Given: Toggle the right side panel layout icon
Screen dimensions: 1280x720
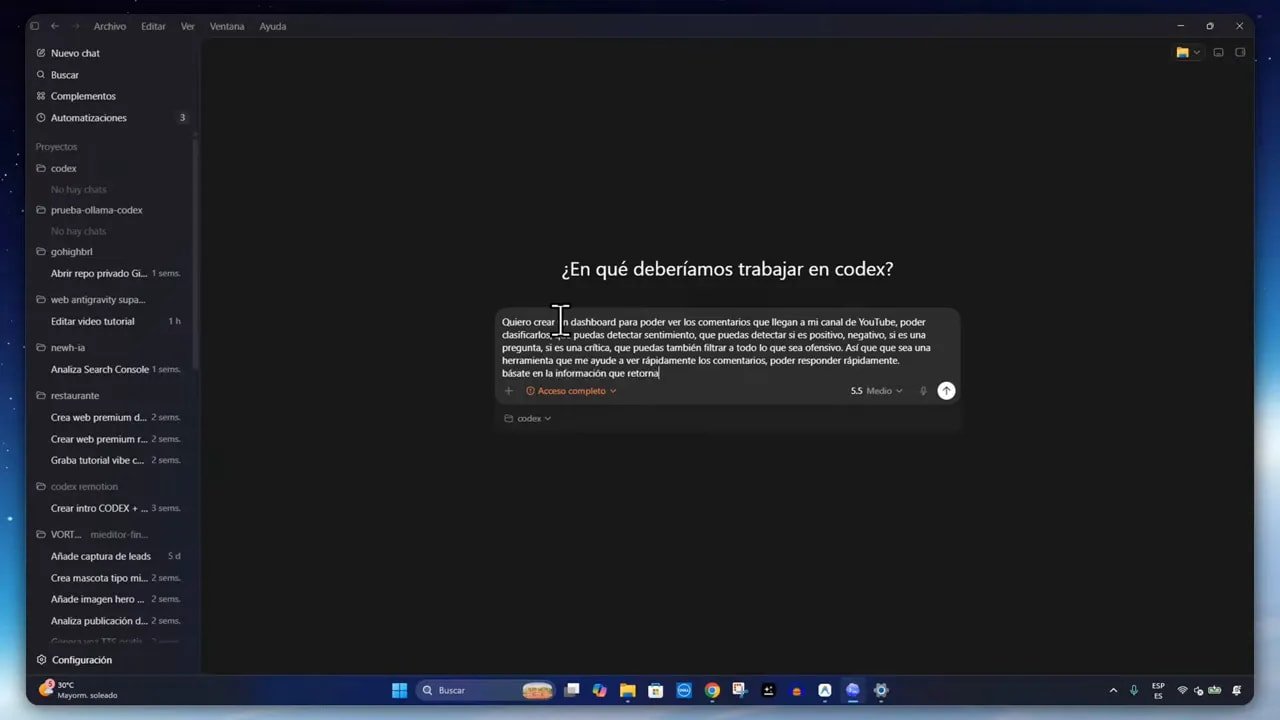Looking at the screenshot, I should 1240,52.
